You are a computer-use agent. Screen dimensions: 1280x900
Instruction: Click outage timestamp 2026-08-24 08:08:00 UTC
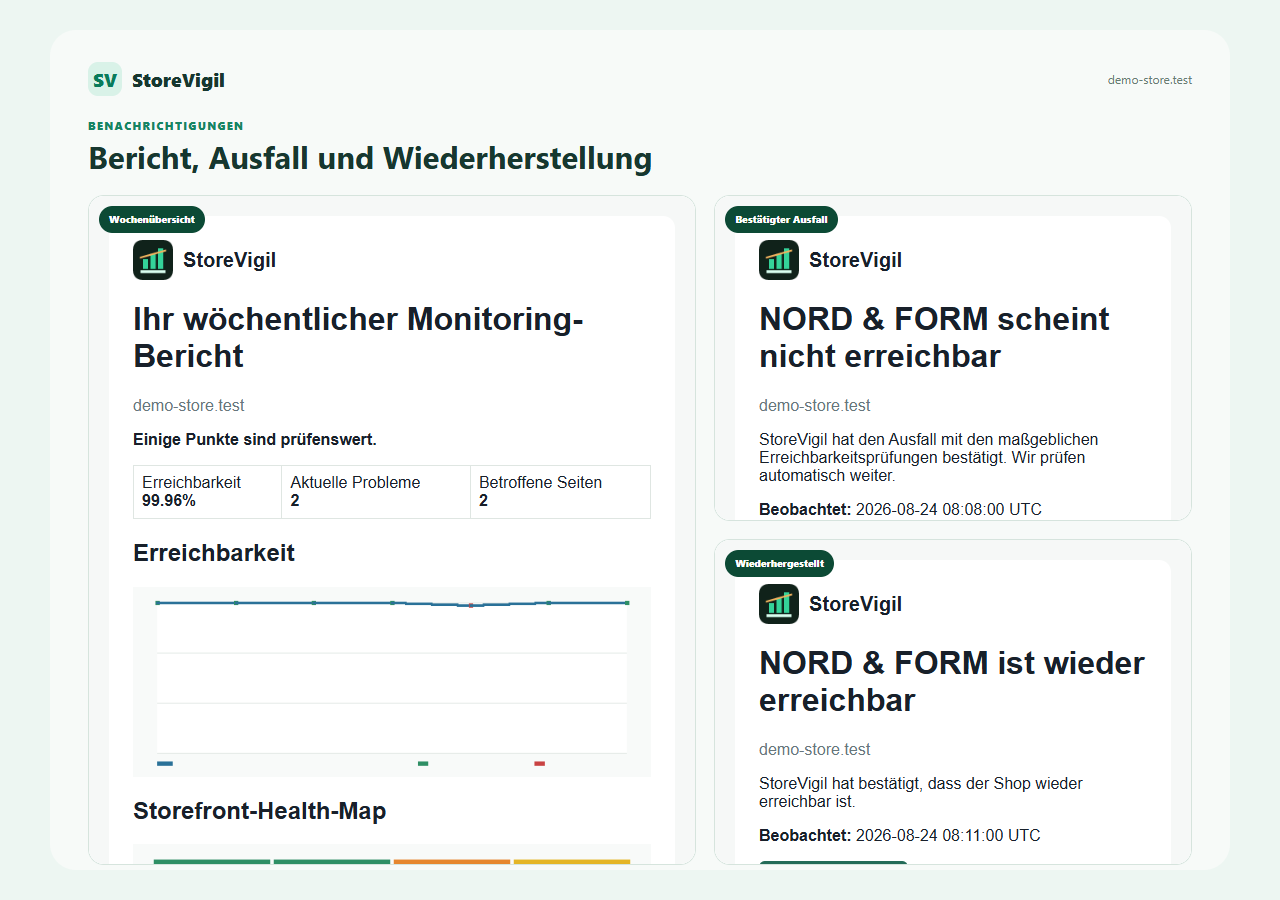click(x=949, y=510)
